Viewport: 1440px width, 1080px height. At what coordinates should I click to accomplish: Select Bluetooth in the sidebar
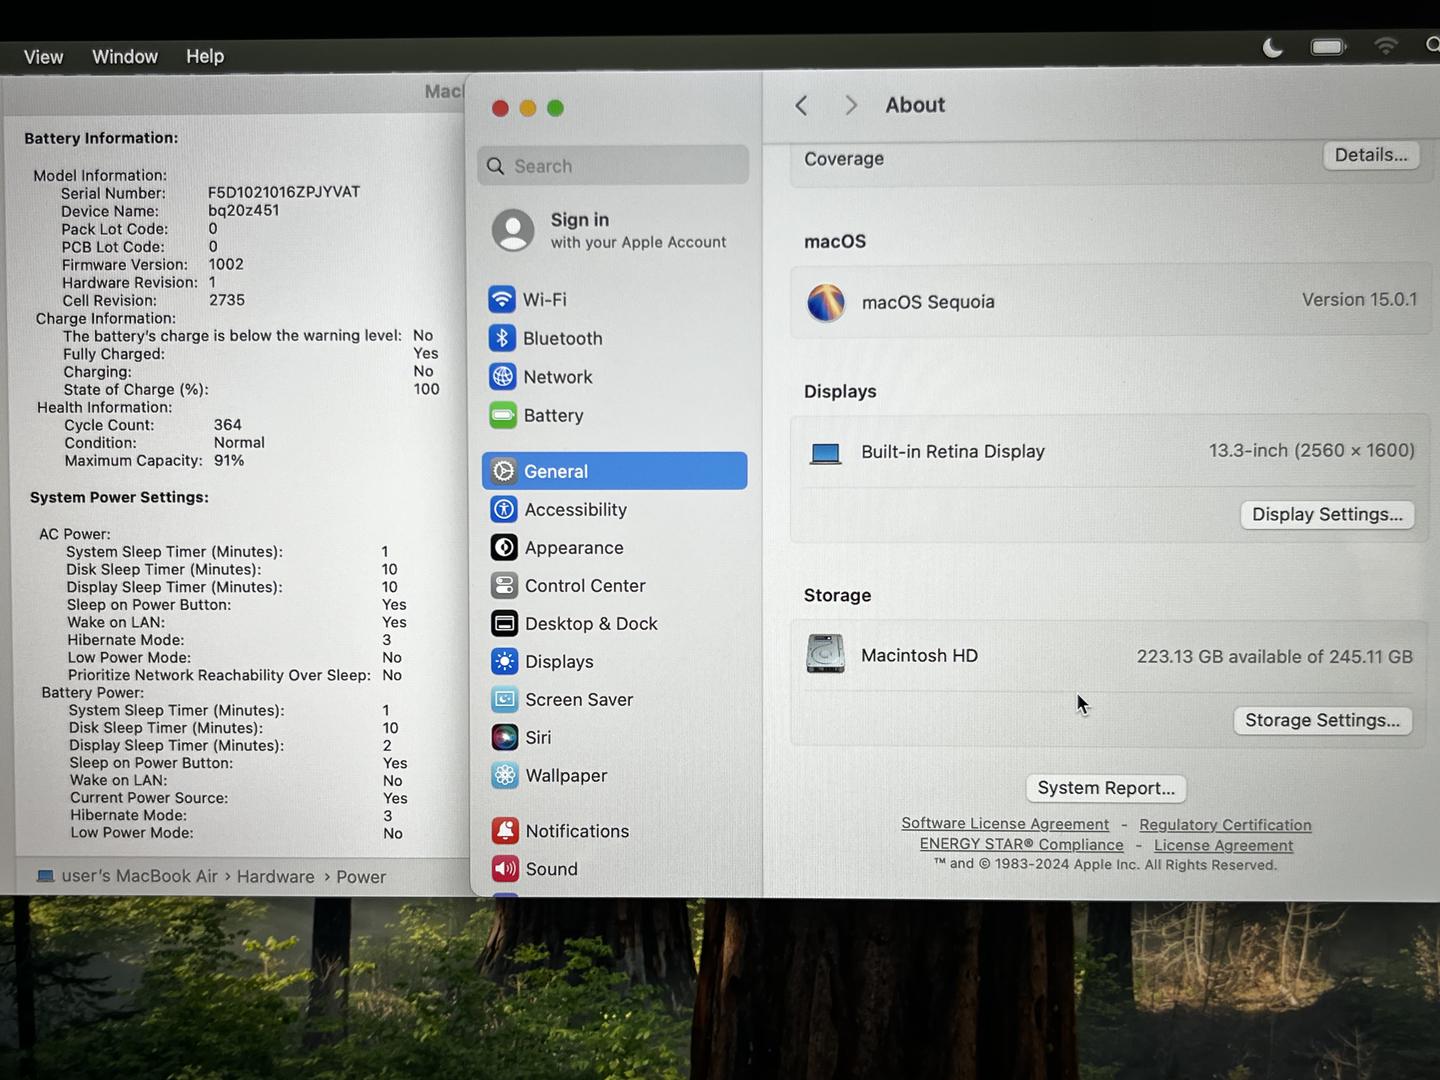tap(561, 339)
